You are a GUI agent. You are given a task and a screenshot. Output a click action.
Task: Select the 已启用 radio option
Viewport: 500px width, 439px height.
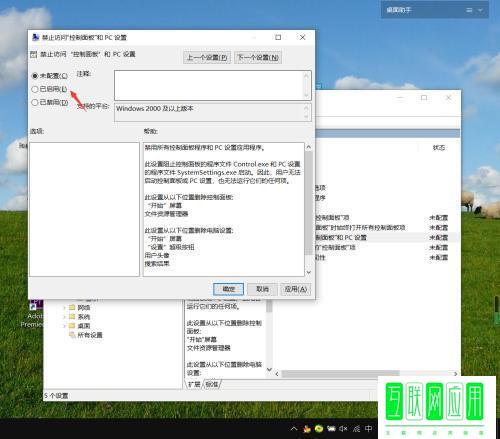coord(49,89)
